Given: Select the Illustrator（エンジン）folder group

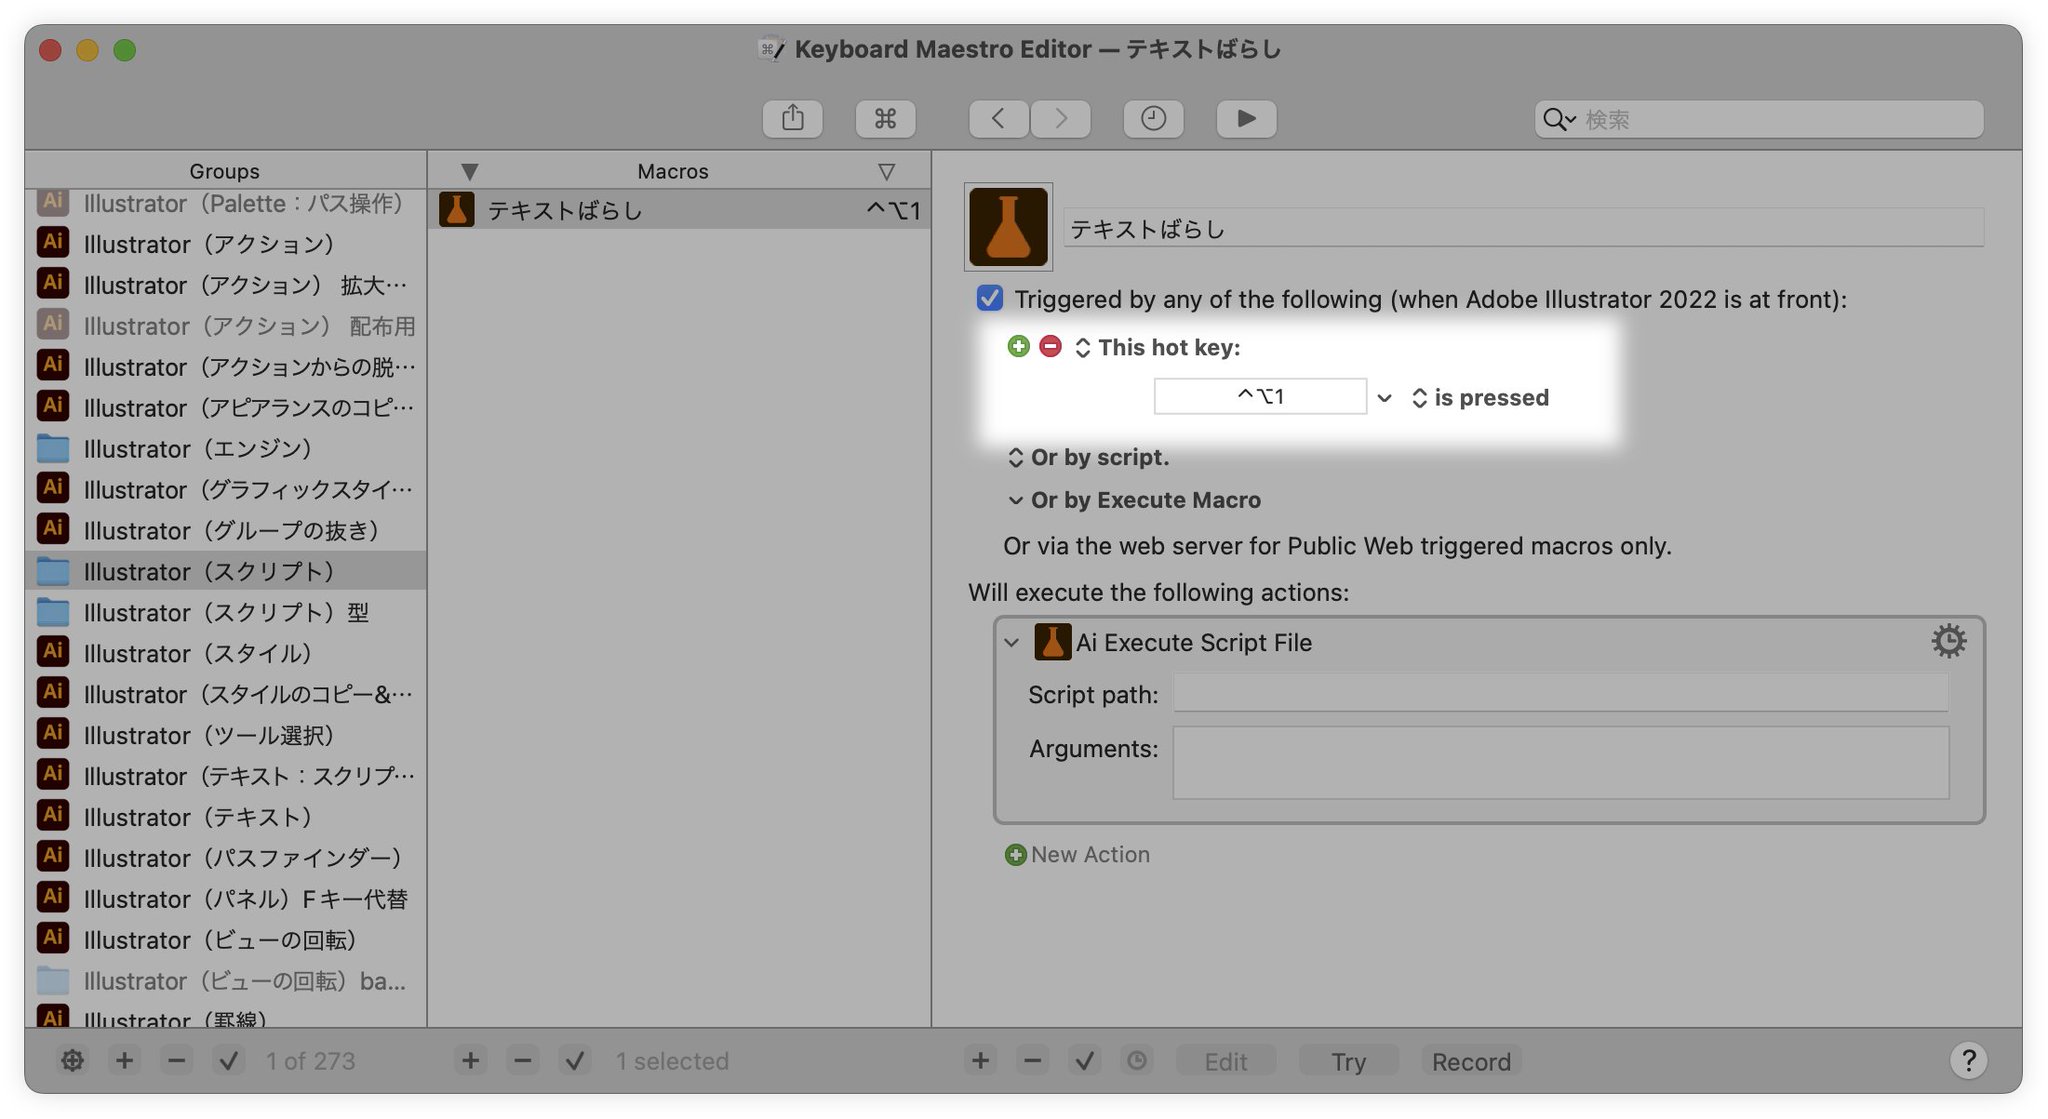Looking at the screenshot, I should (197, 449).
